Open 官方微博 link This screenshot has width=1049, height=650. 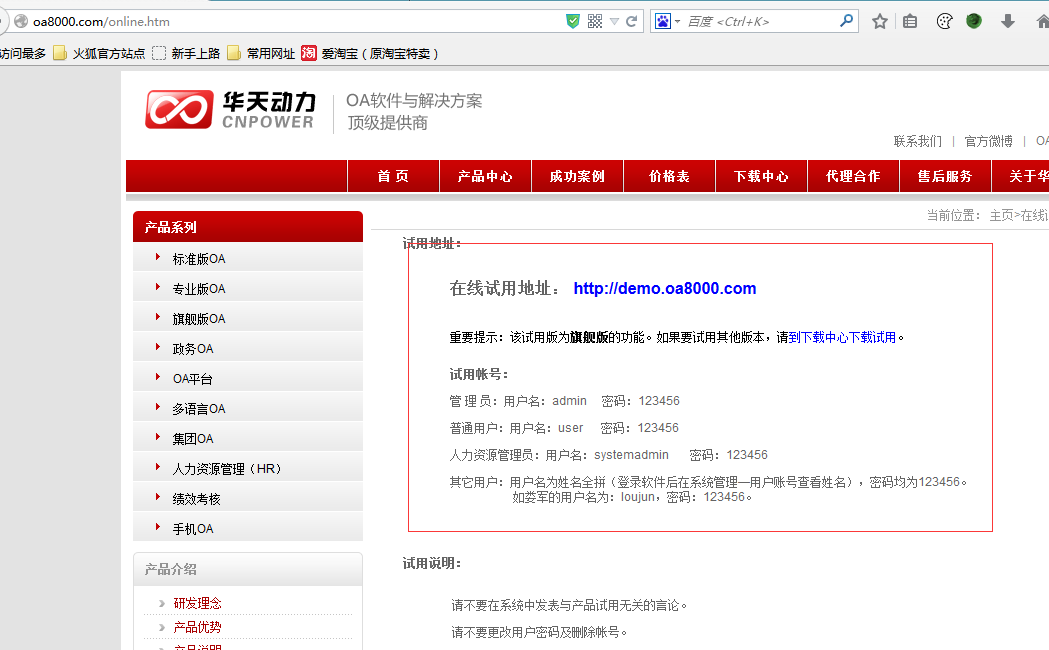pyautogui.click(x=988, y=141)
